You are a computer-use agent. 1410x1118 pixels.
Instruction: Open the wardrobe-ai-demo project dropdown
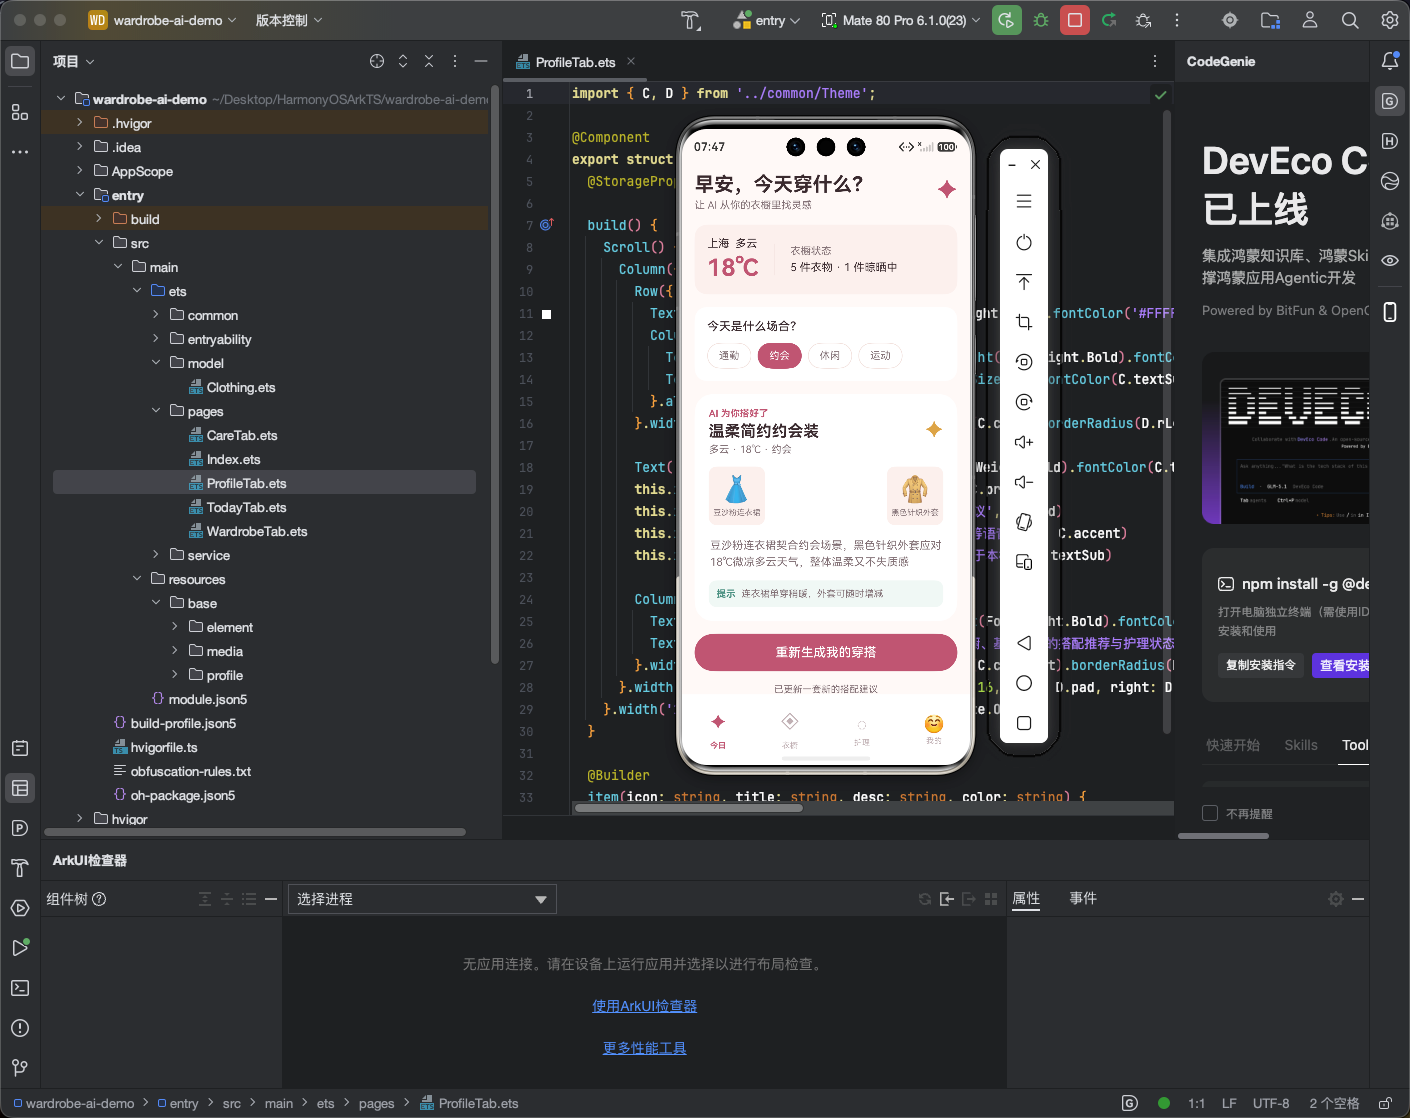point(164,20)
